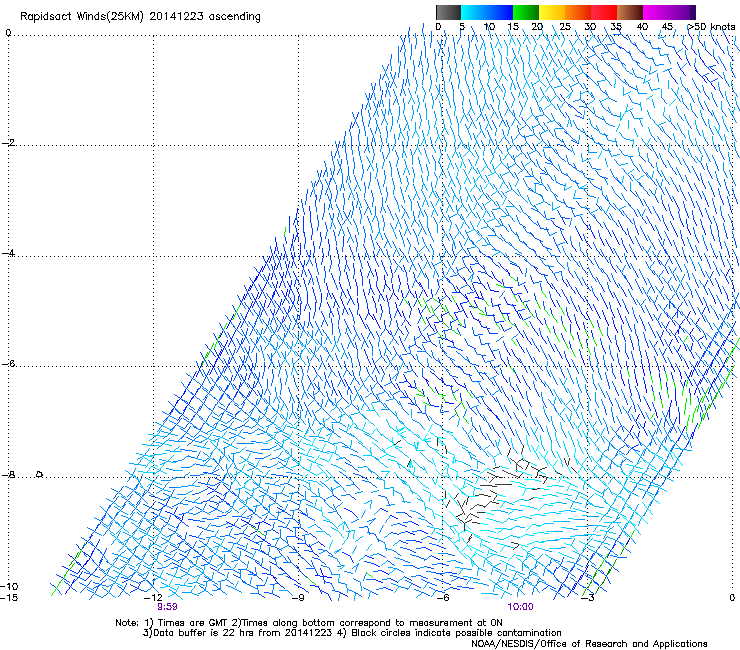740x650 pixels.
Task: Click the magenta 40-45 knots legend swatch
Action: 656,12
